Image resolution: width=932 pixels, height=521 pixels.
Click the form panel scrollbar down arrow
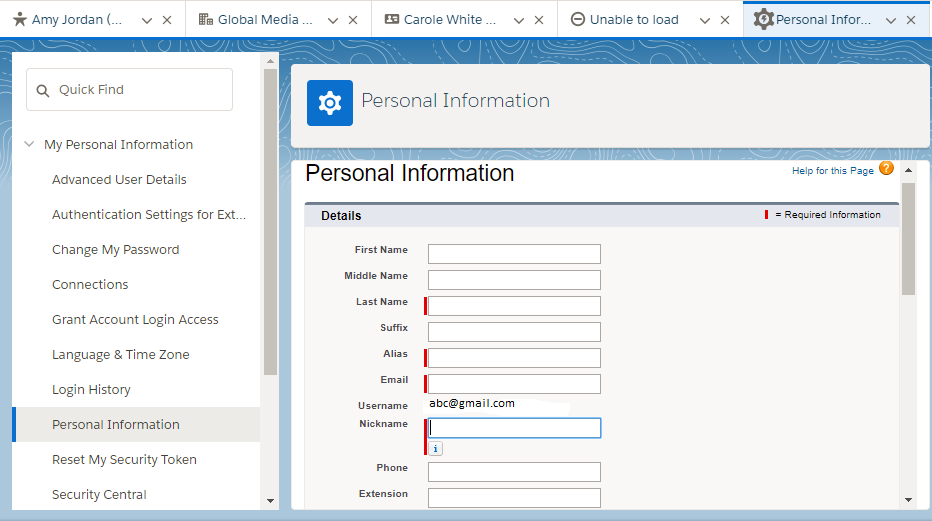[x=908, y=500]
